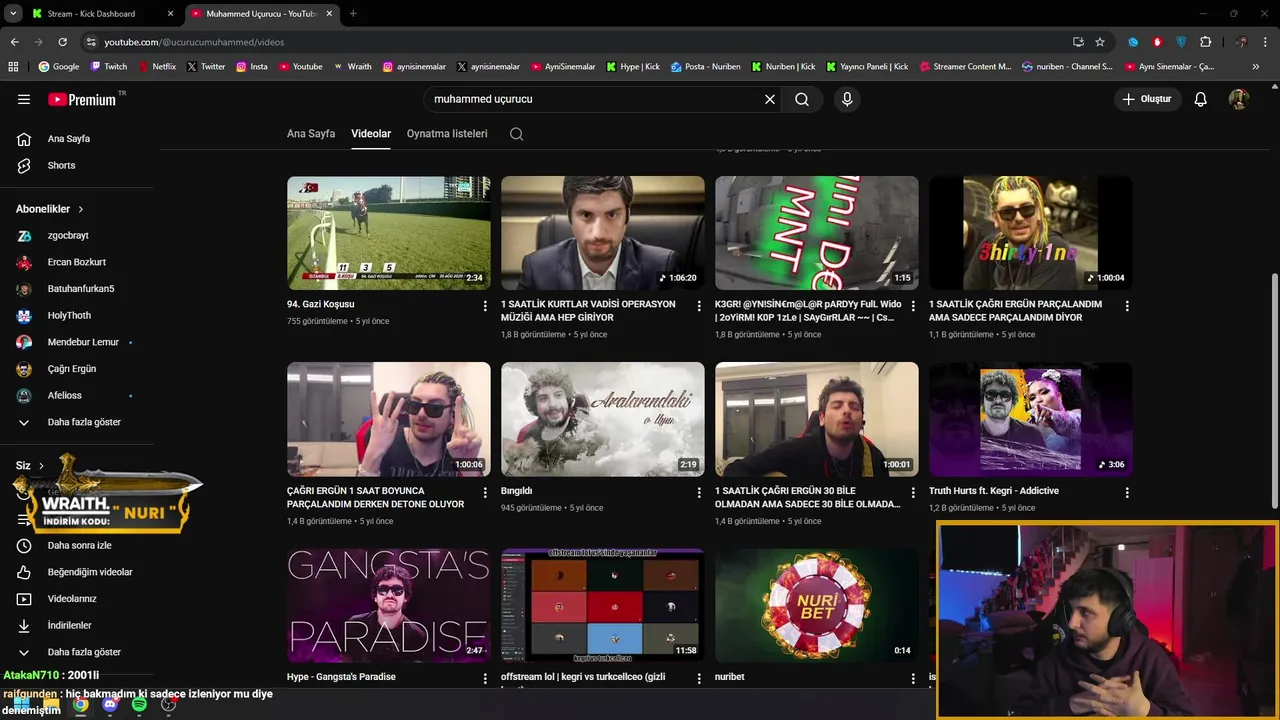Play the nuribet casino chip thumbnail
Screen dimensions: 1280x720
[817, 605]
